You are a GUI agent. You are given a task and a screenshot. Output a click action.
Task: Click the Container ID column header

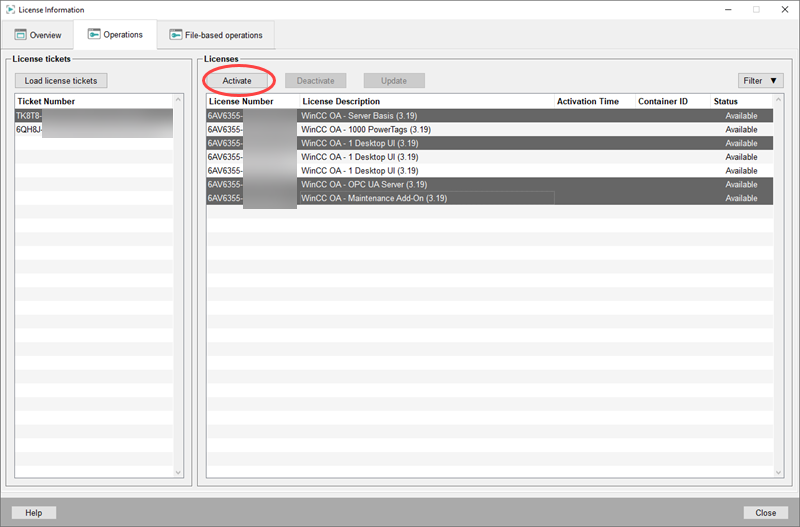(670, 101)
